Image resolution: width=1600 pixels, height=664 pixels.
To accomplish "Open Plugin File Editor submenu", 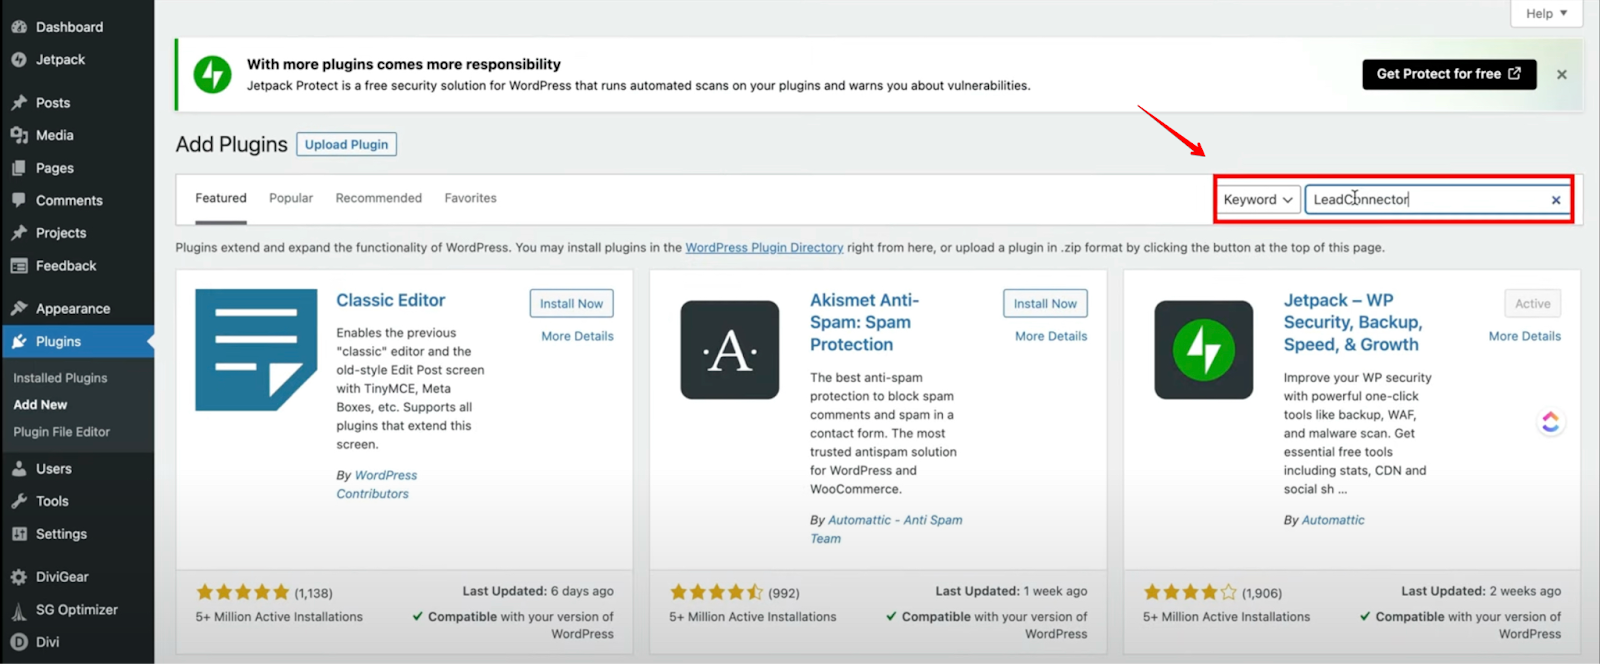I will click(x=62, y=432).
